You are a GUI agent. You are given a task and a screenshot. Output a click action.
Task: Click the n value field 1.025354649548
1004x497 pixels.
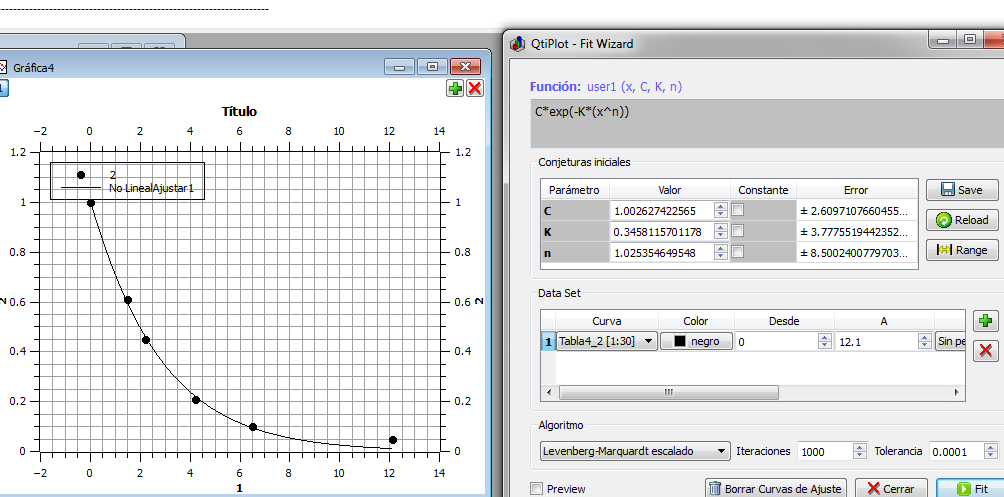pyautogui.click(x=663, y=253)
